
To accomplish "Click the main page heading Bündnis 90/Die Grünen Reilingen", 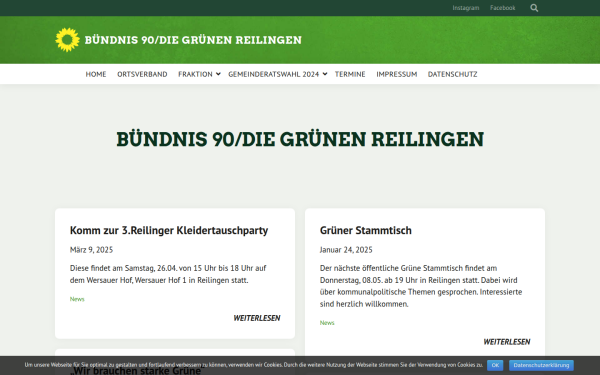I will click(300, 139).
